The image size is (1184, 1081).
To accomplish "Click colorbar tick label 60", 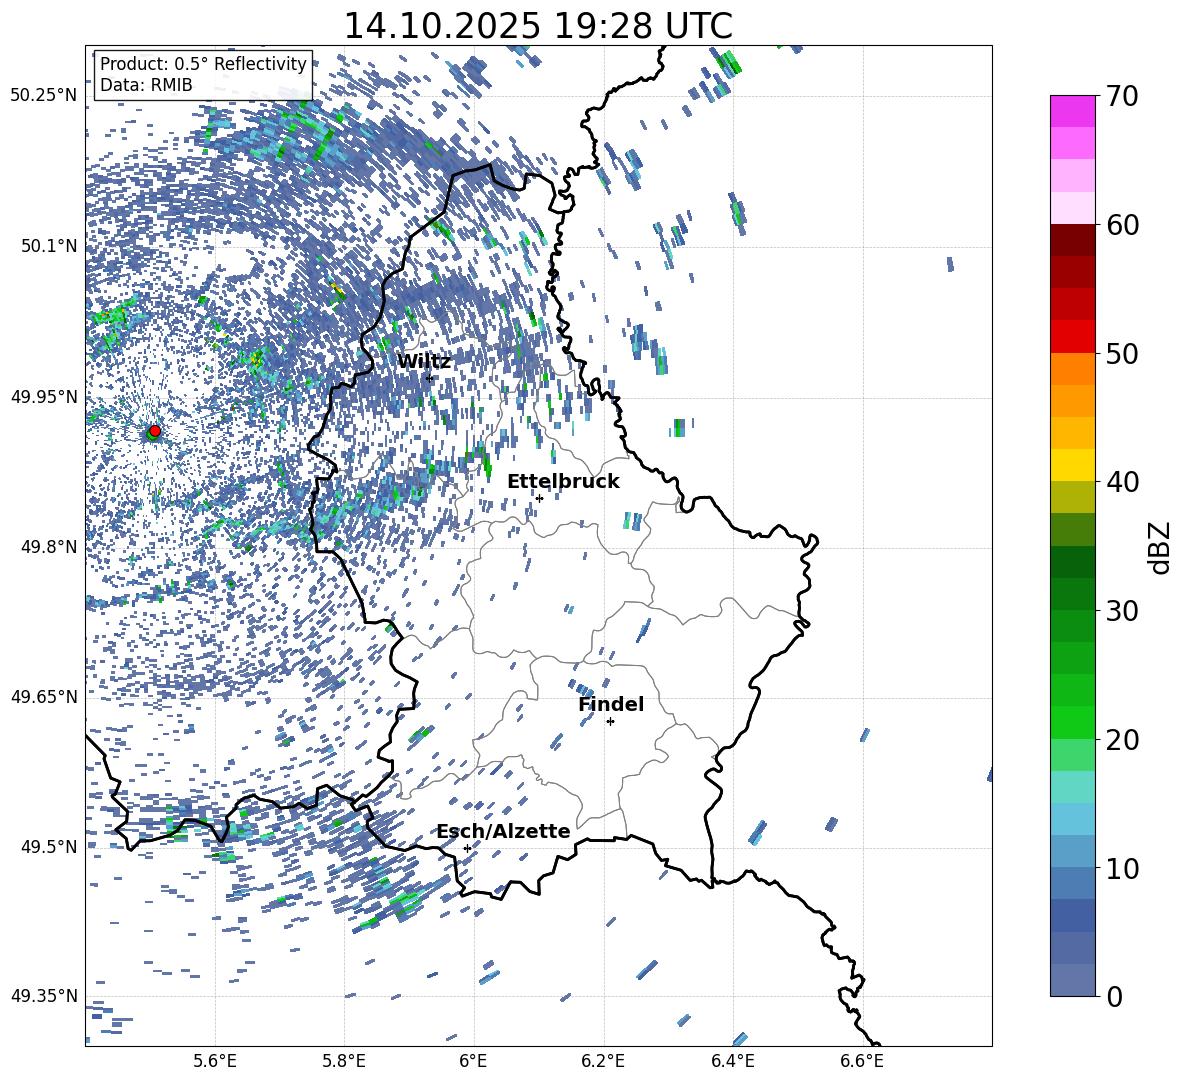I will pos(1122,225).
